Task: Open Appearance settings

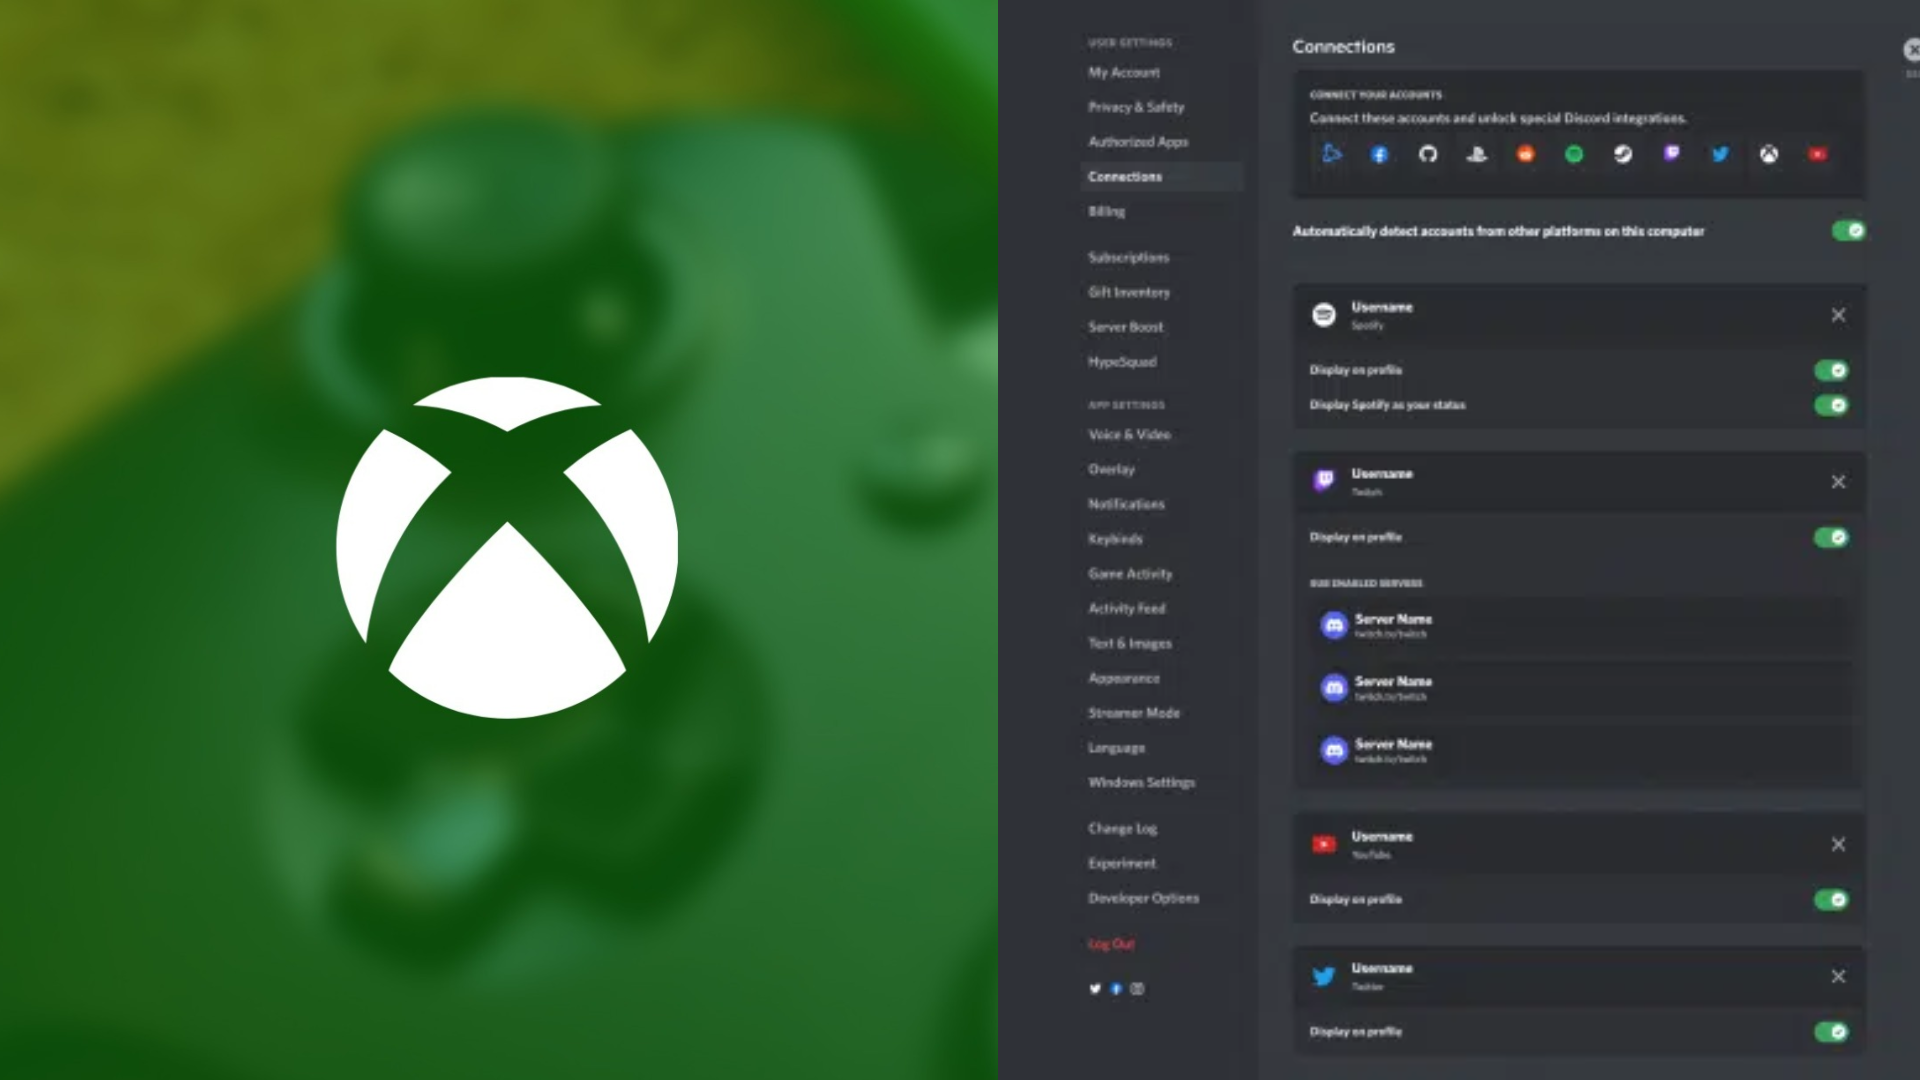Action: [1124, 678]
